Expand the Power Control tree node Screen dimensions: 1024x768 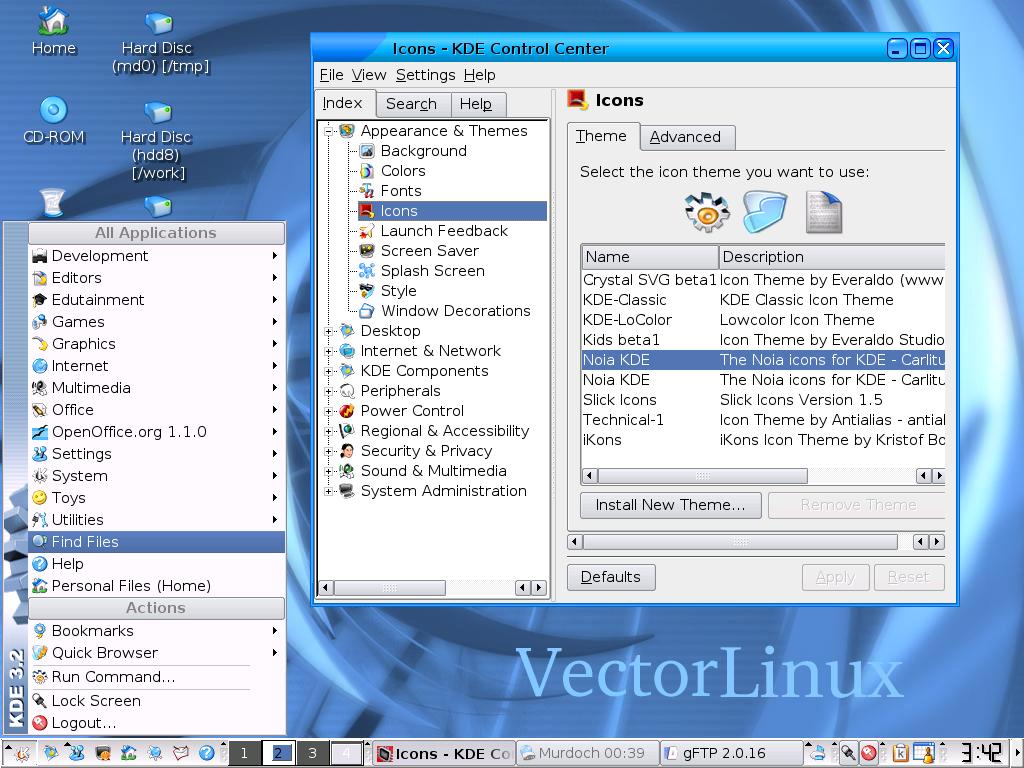329,411
